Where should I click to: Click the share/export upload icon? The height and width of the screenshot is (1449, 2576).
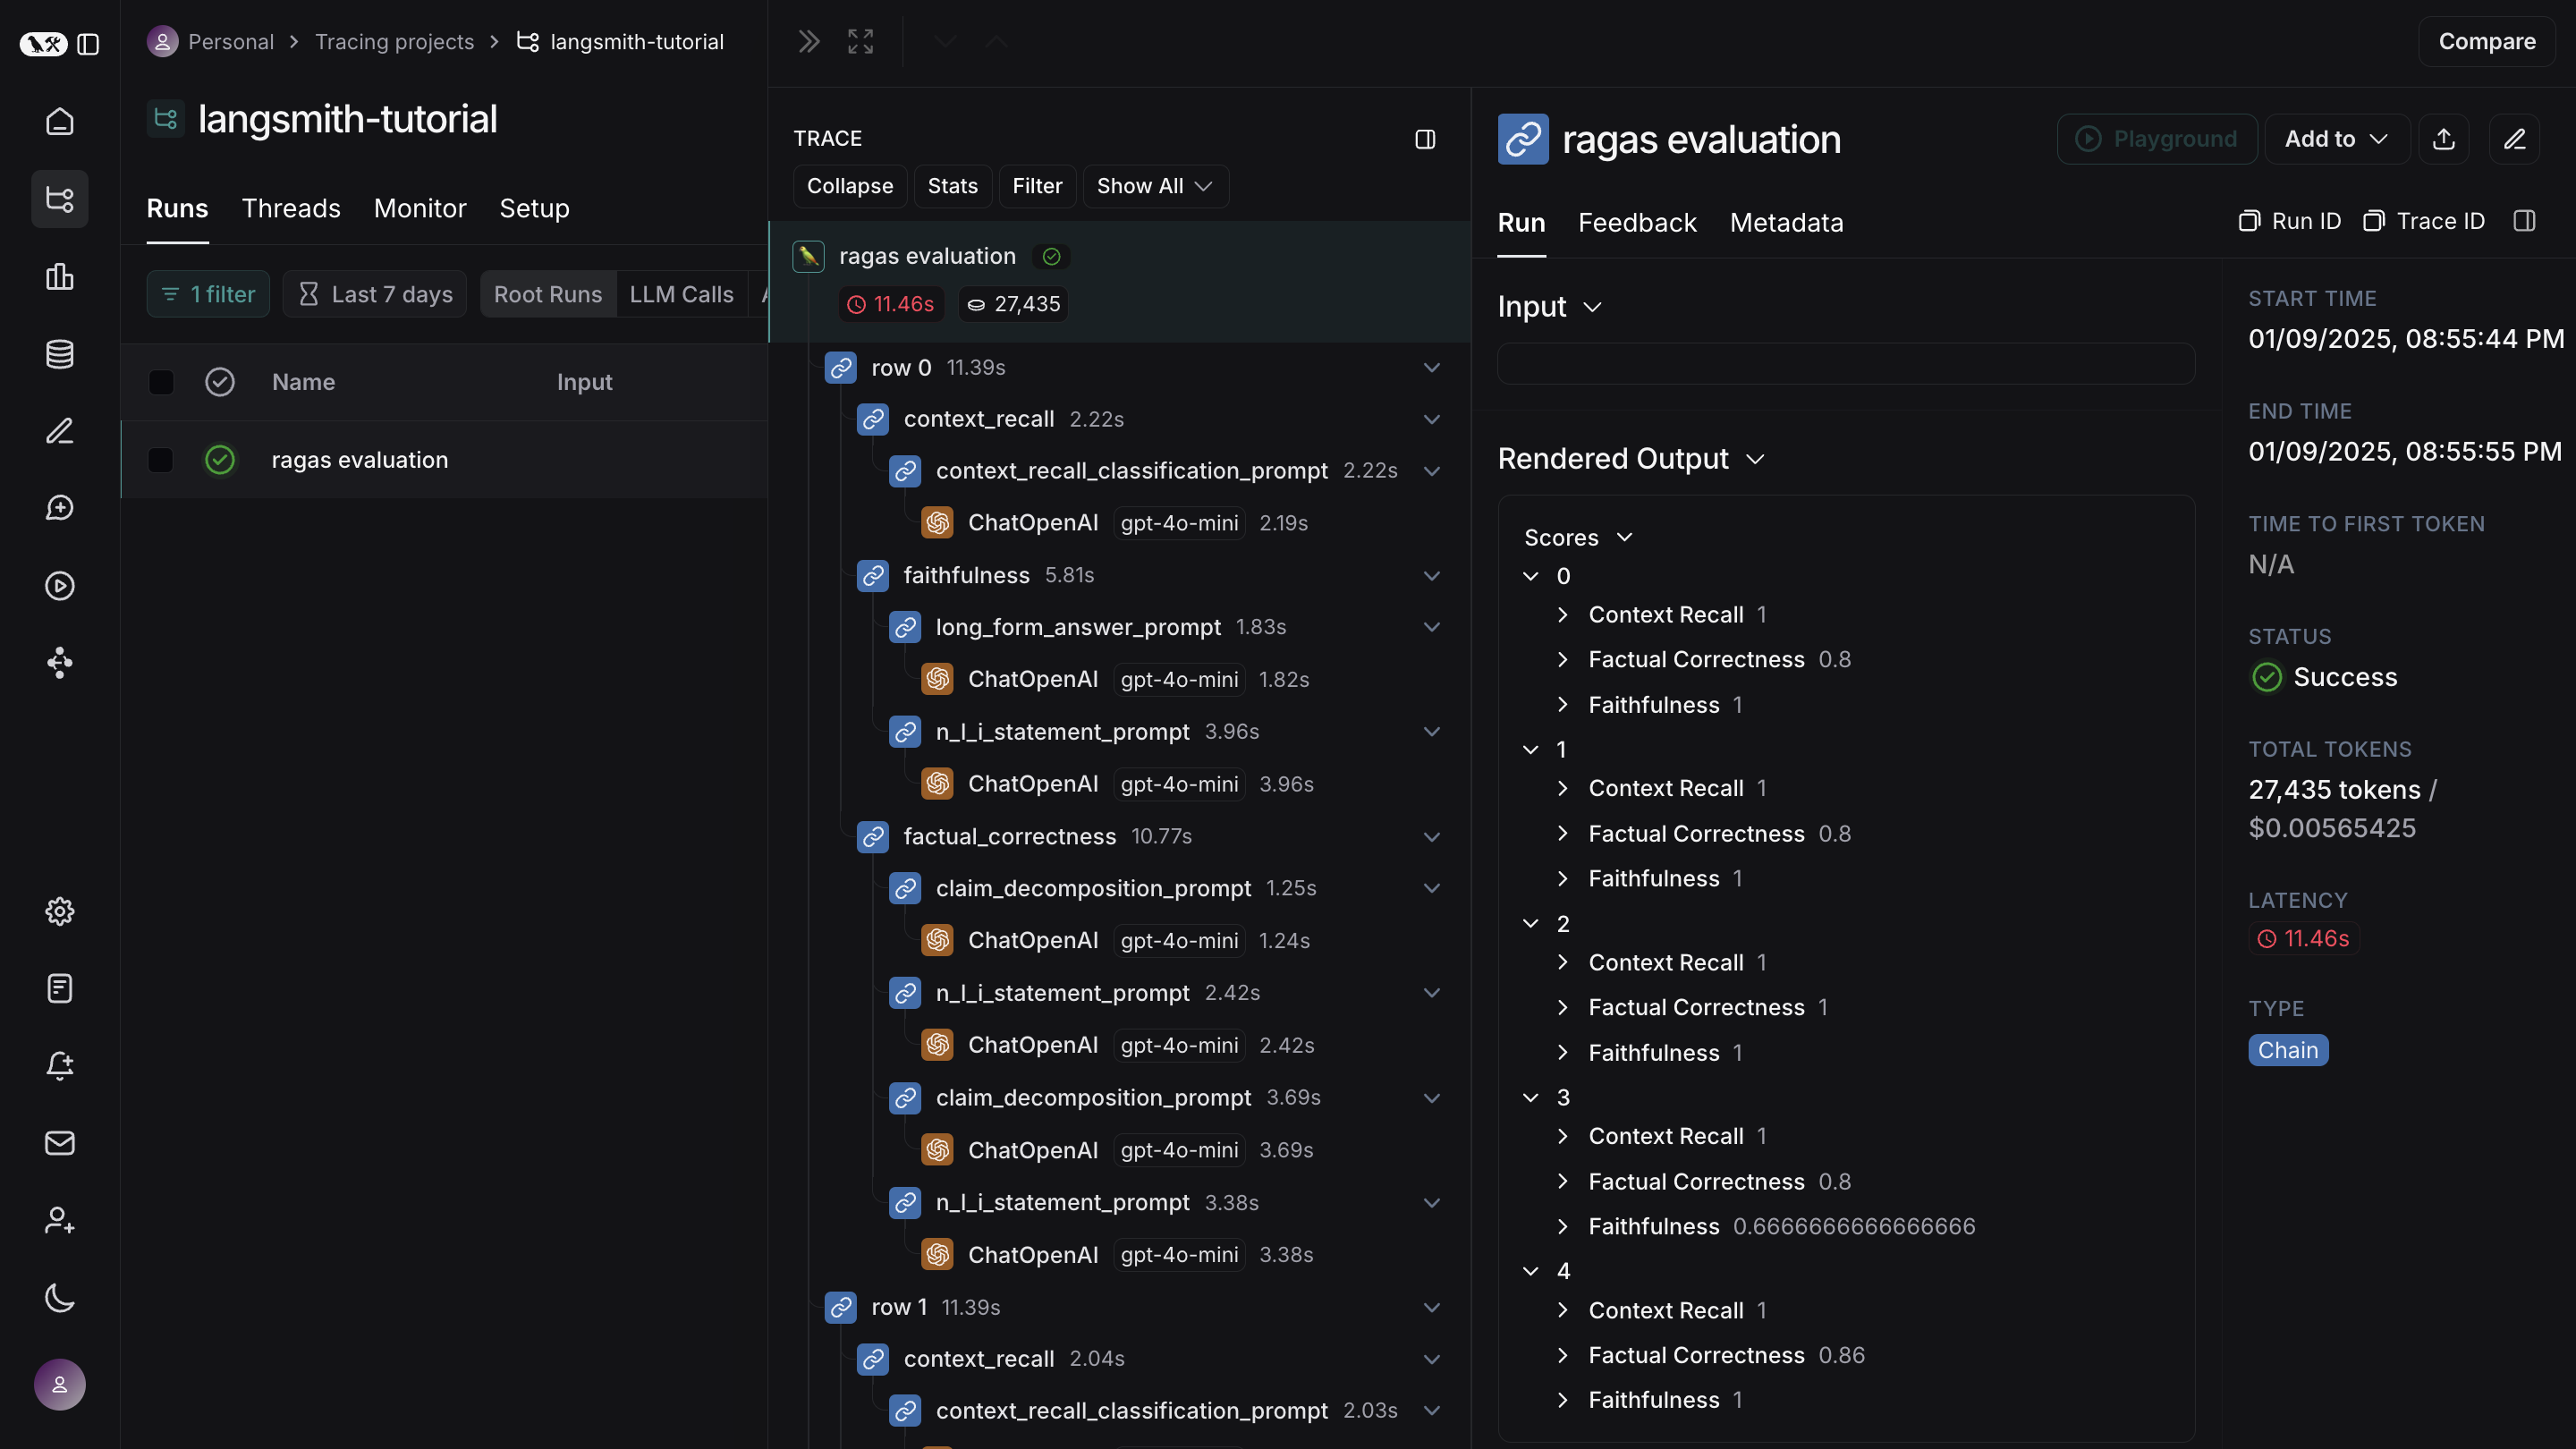(x=2444, y=139)
